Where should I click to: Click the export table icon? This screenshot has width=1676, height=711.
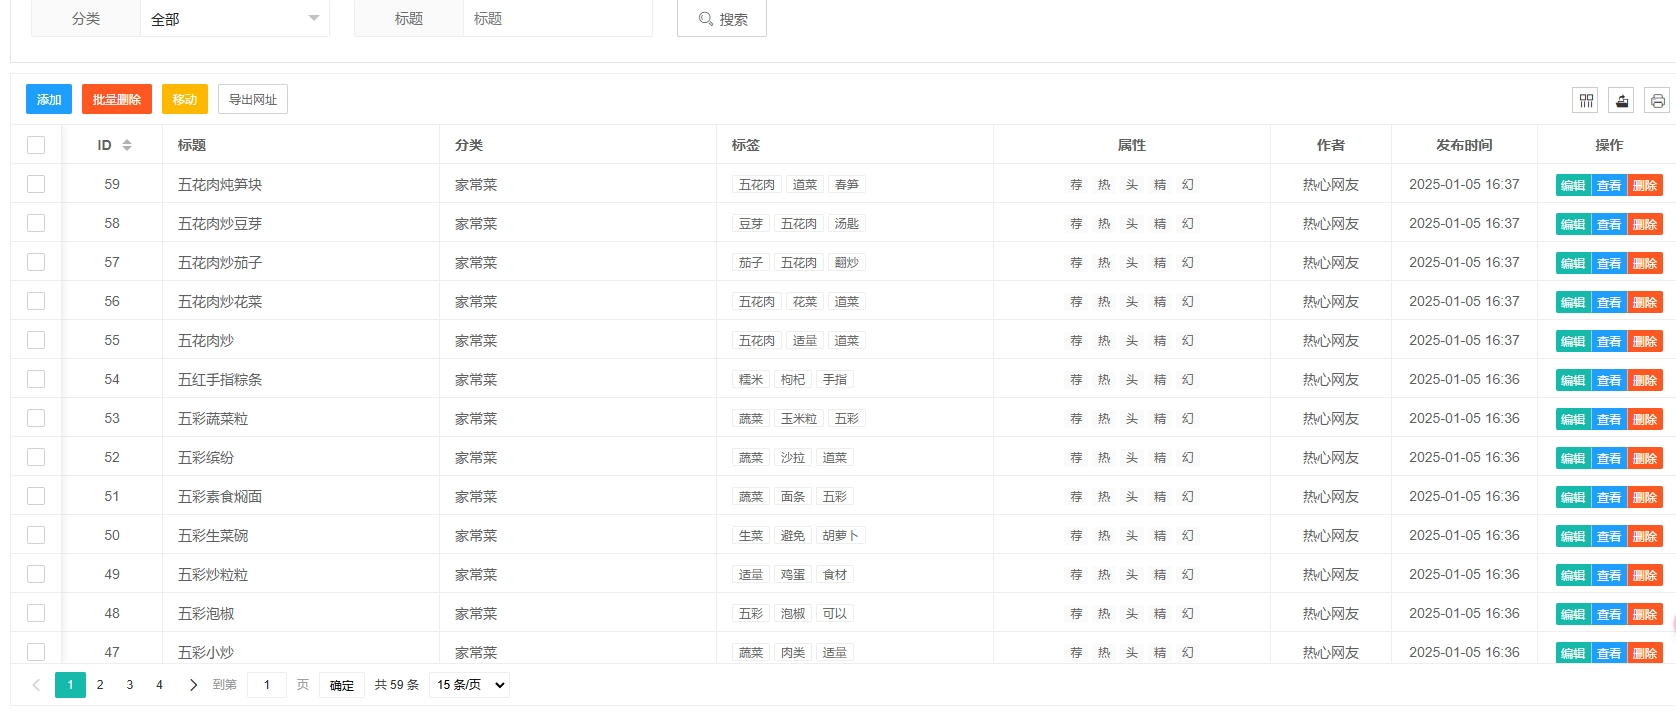click(1622, 100)
